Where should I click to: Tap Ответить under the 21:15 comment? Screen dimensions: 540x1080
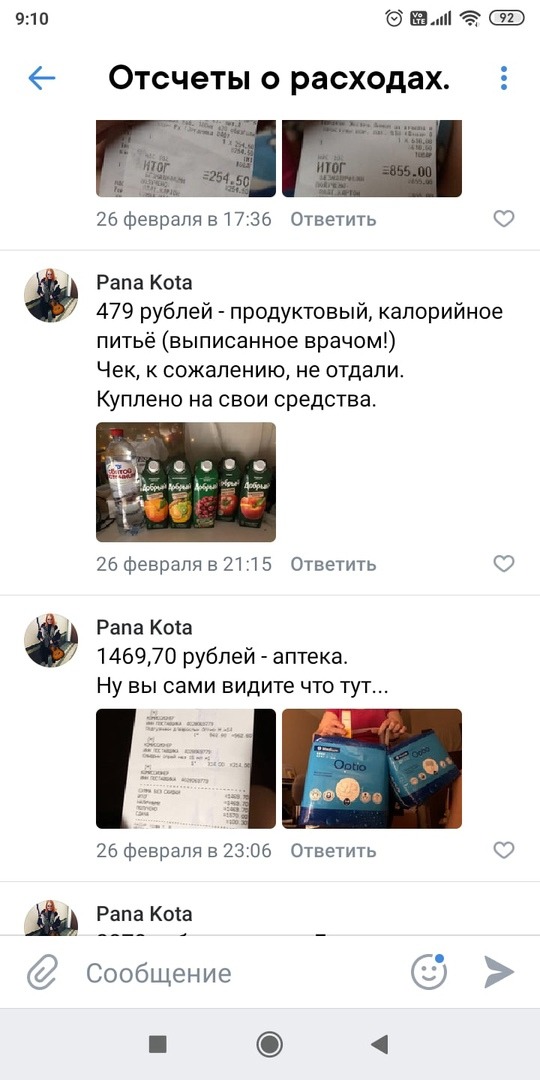[x=333, y=565]
